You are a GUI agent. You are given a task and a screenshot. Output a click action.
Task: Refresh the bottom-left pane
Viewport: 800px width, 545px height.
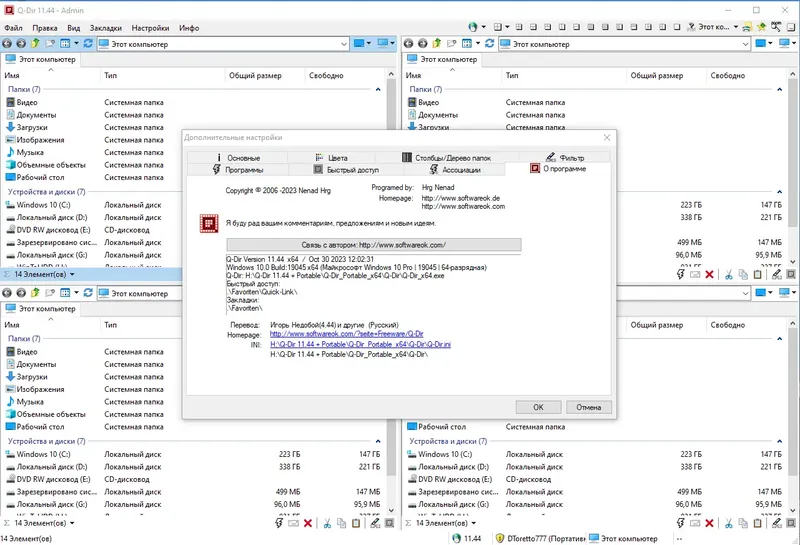click(x=88, y=293)
